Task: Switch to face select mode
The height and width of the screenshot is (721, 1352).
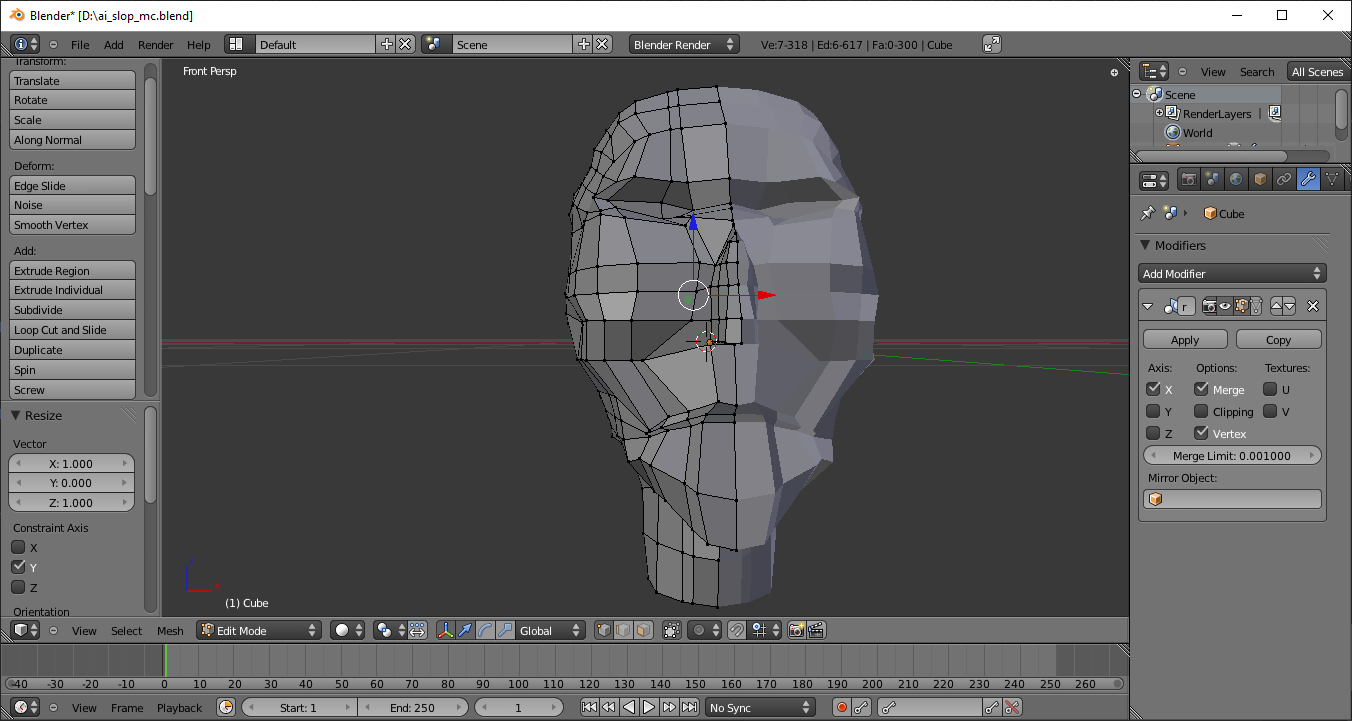Action: 643,630
